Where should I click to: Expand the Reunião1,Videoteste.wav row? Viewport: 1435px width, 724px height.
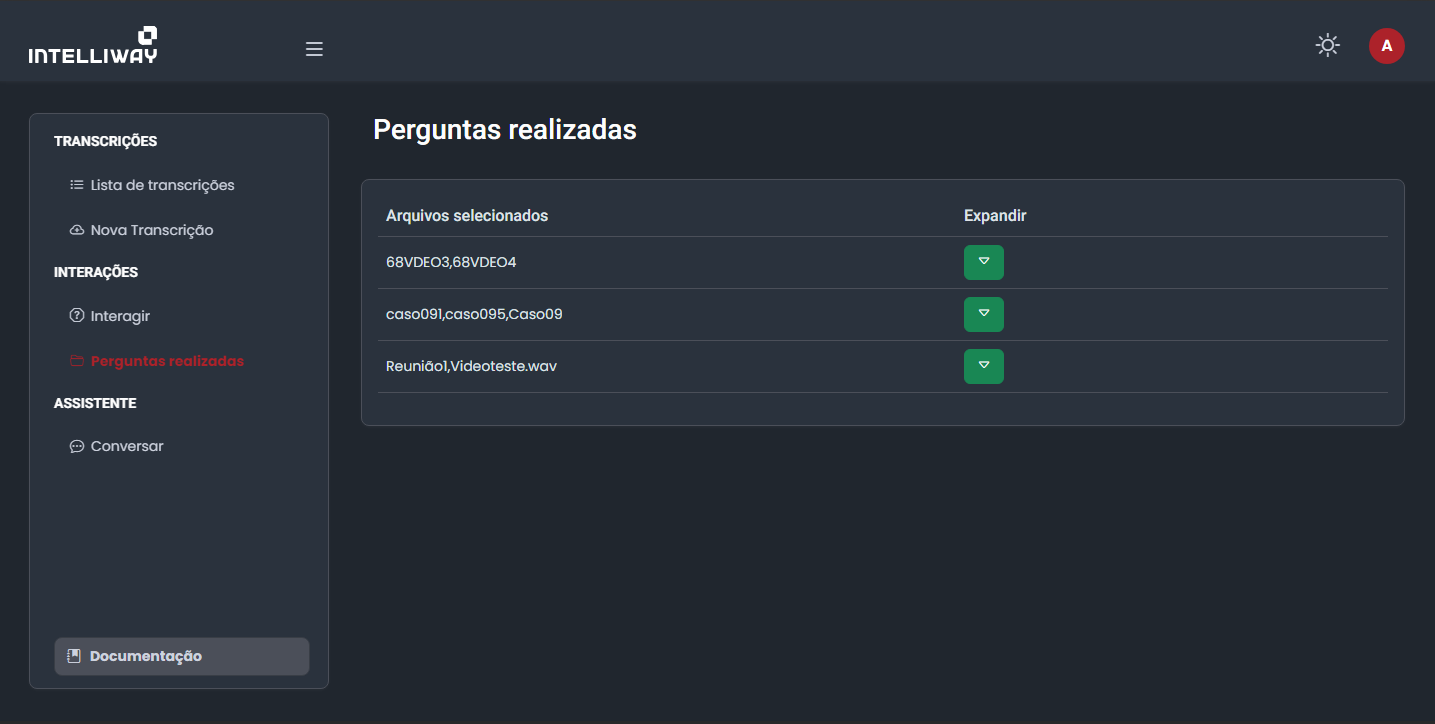coord(983,366)
